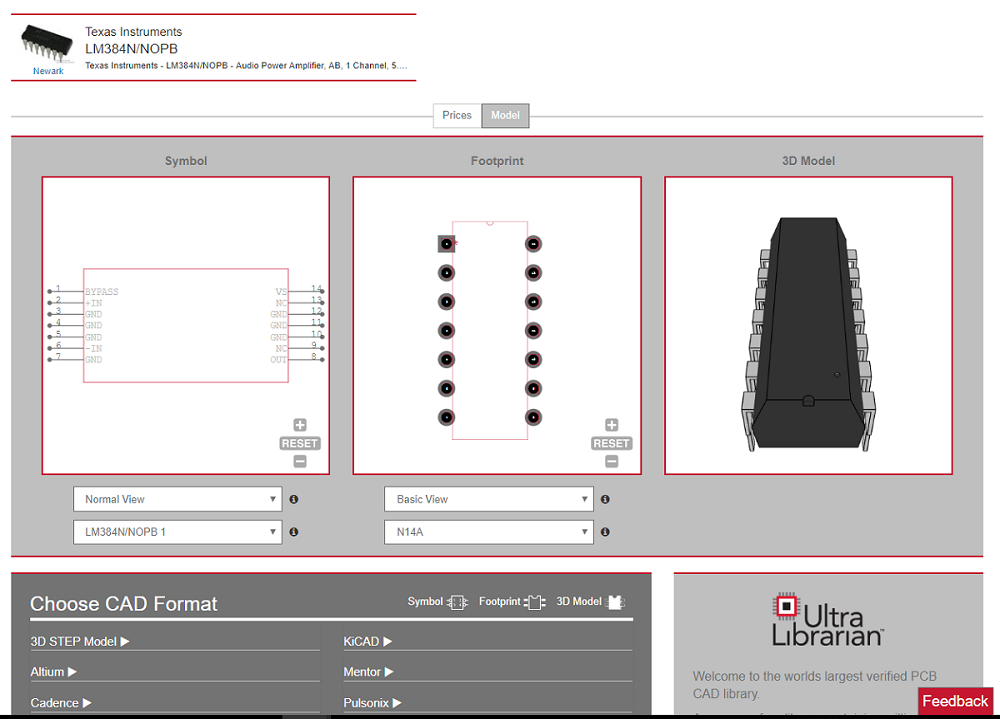This screenshot has height=719, width=1000.
Task: Expand the Altium CAD format
Action: 54,672
